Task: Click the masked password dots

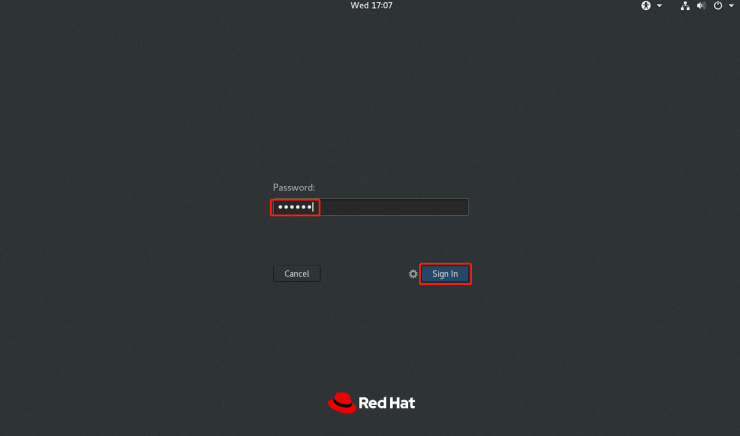Action: tap(295, 207)
